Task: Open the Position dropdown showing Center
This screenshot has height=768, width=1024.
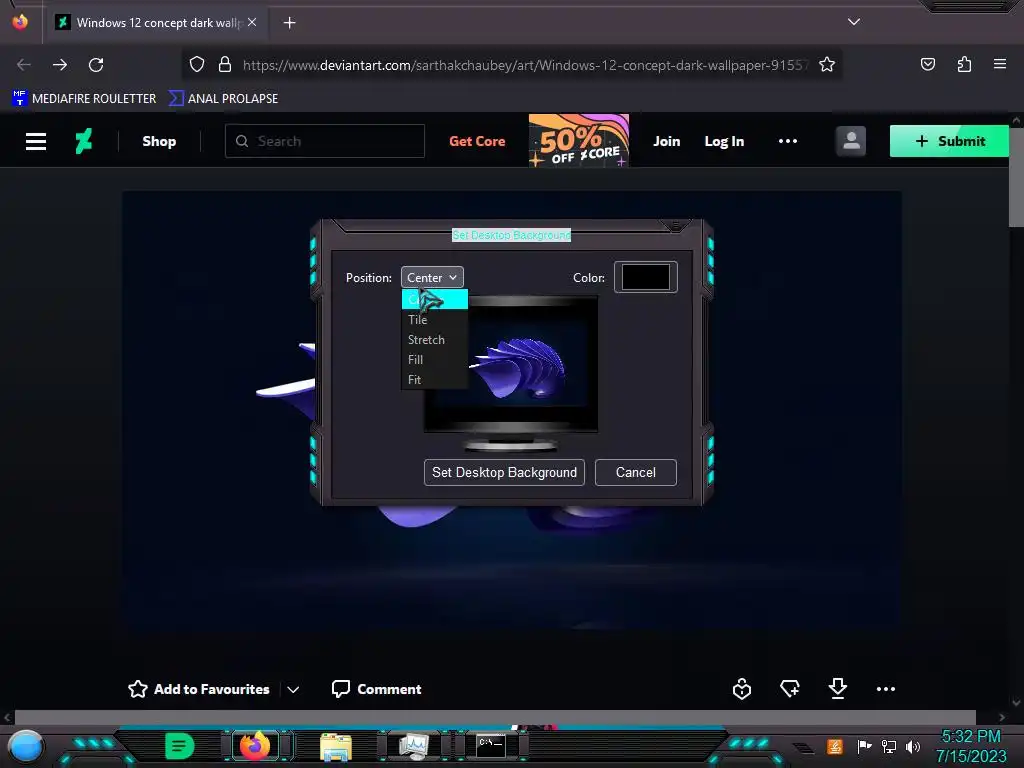Action: [432, 278]
